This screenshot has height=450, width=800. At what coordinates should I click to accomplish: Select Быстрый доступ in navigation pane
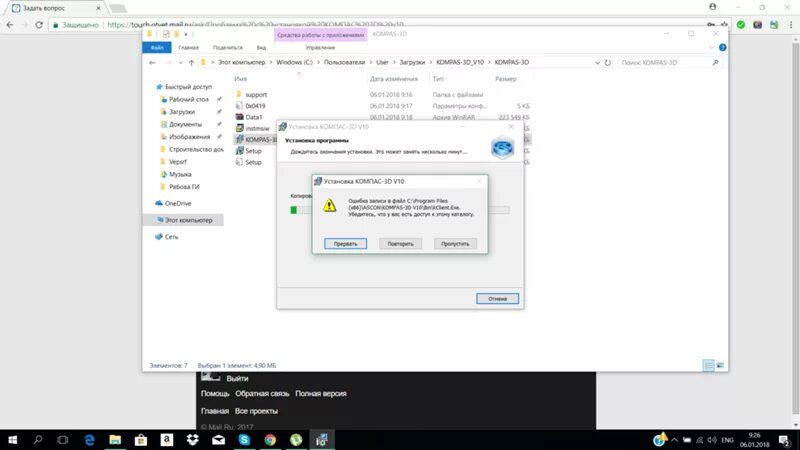[188, 87]
